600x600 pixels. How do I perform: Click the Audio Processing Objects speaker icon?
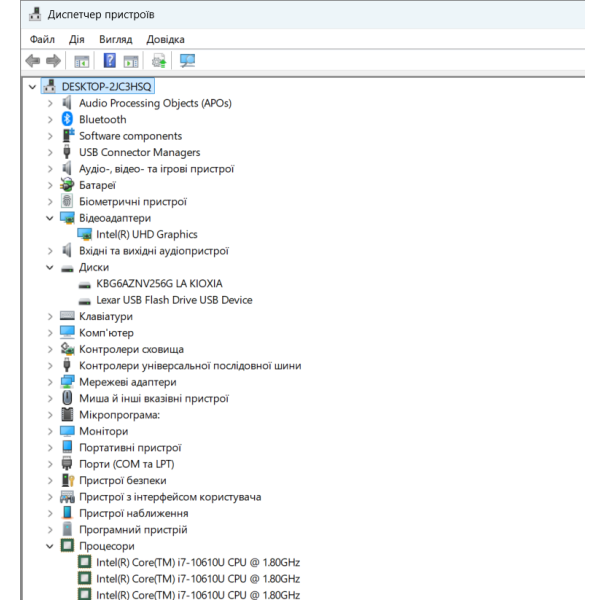click(67, 103)
